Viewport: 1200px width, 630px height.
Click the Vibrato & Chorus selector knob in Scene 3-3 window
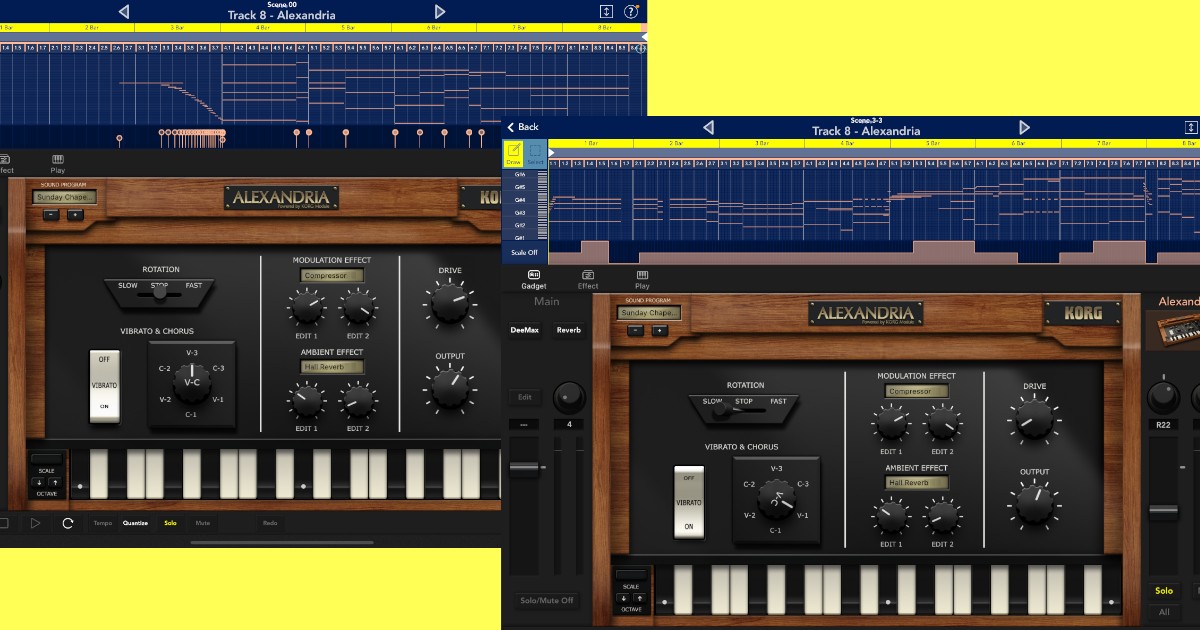pyautogui.click(x=776, y=499)
